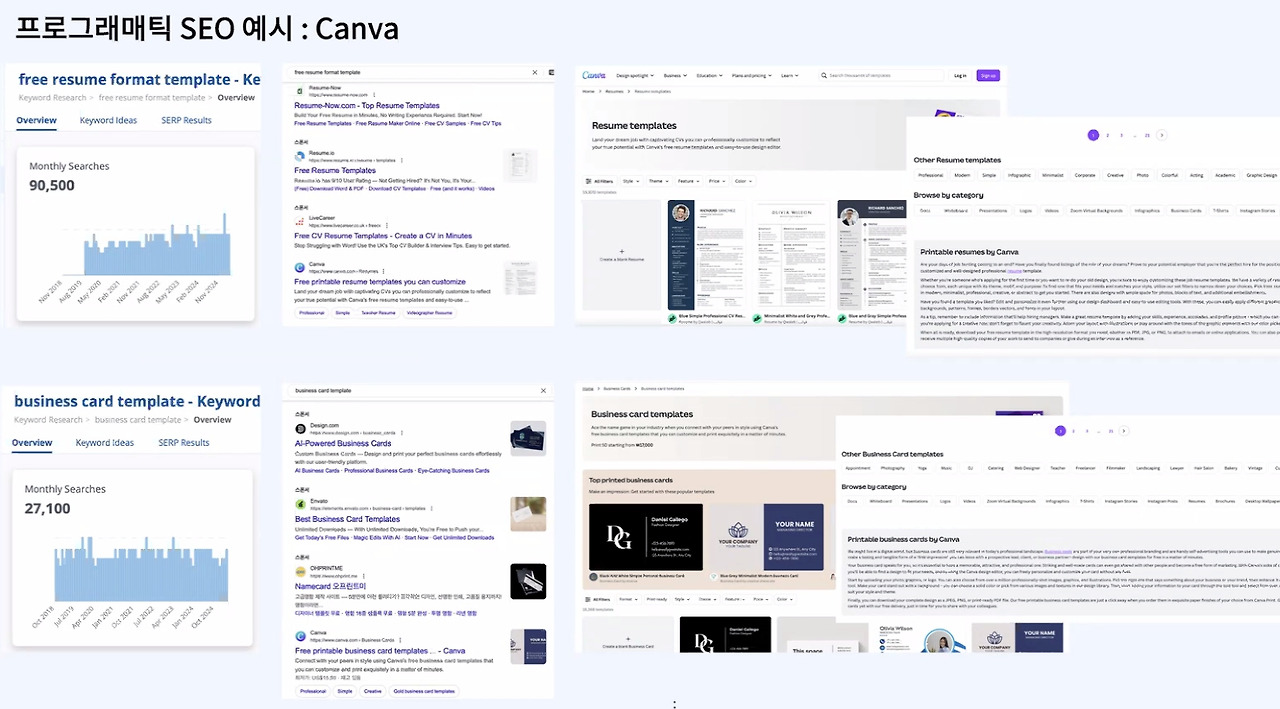Open the black Daniel Gallego business card thumbnail
Image resolution: width=1280 pixels, height=709 pixels.
646,537
